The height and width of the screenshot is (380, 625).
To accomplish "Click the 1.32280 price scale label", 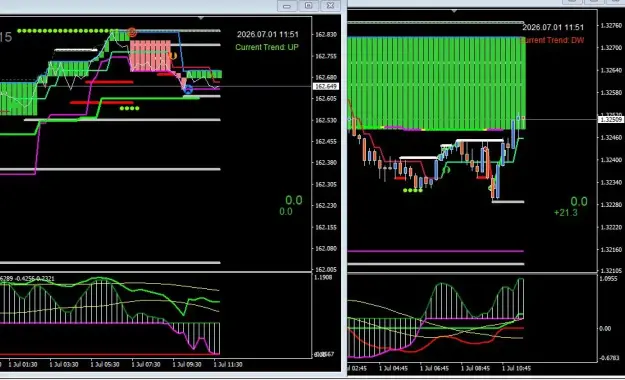I will (611, 205).
